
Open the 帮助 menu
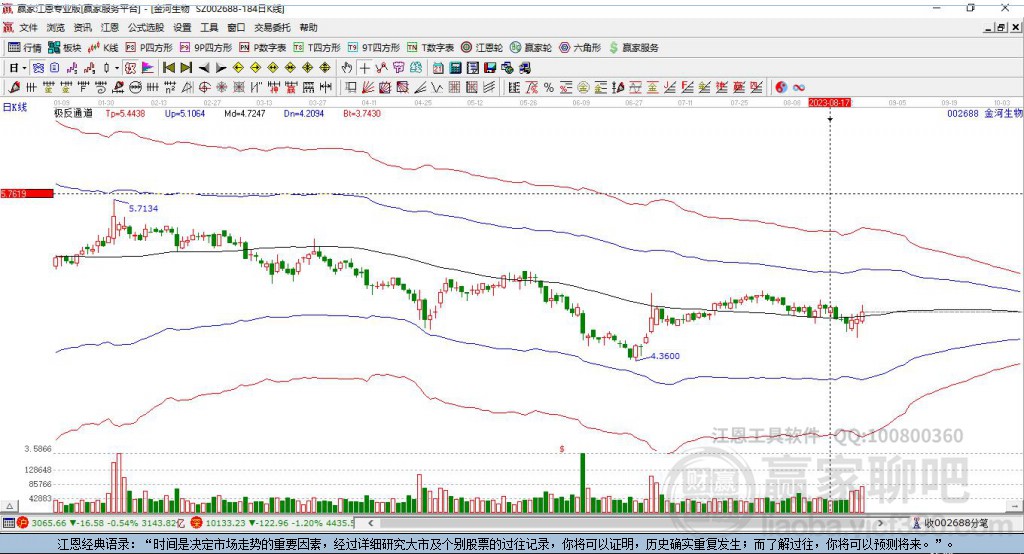(308, 27)
